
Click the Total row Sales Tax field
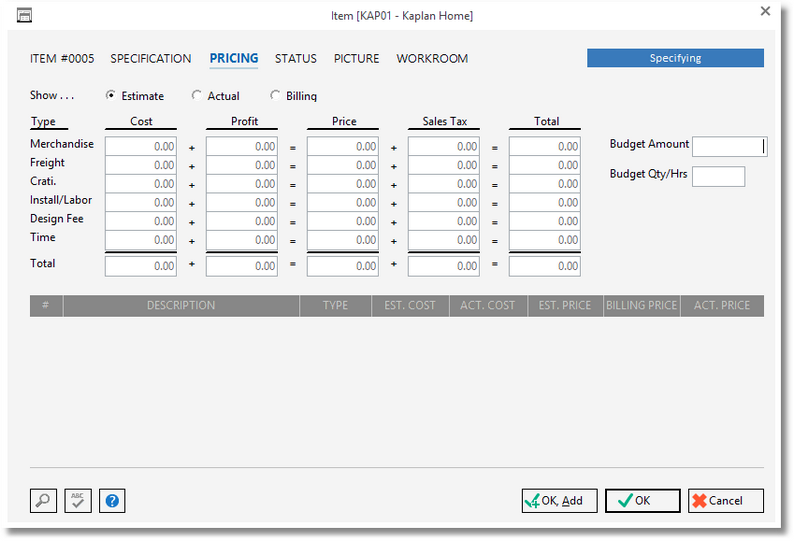(x=444, y=266)
